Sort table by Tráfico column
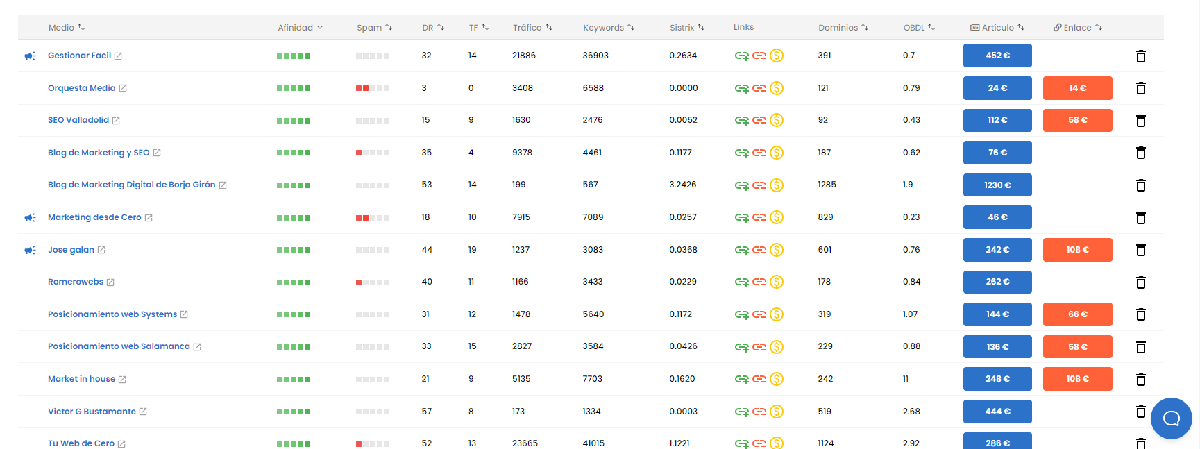 pyautogui.click(x=533, y=27)
